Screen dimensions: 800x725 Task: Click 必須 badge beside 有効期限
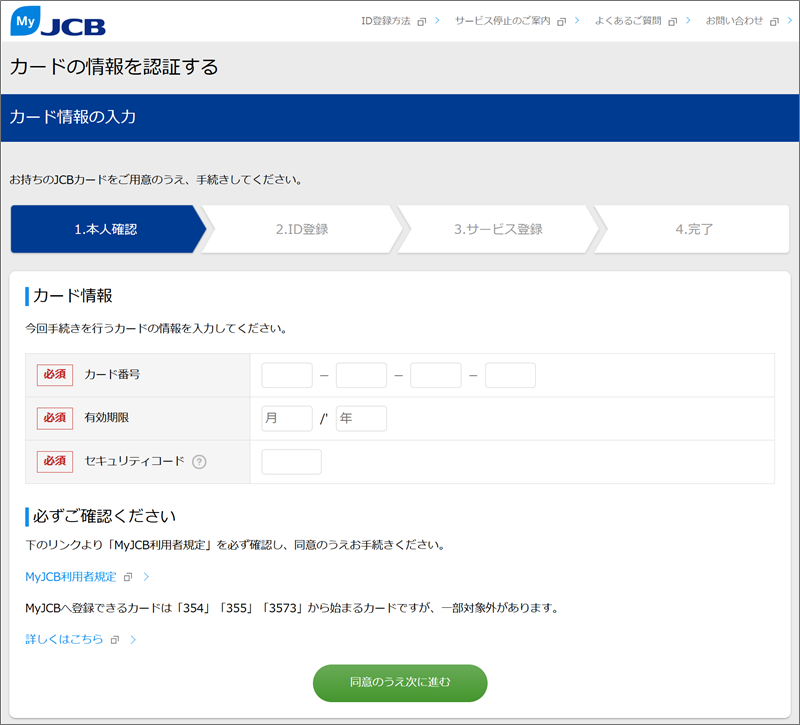tap(55, 418)
